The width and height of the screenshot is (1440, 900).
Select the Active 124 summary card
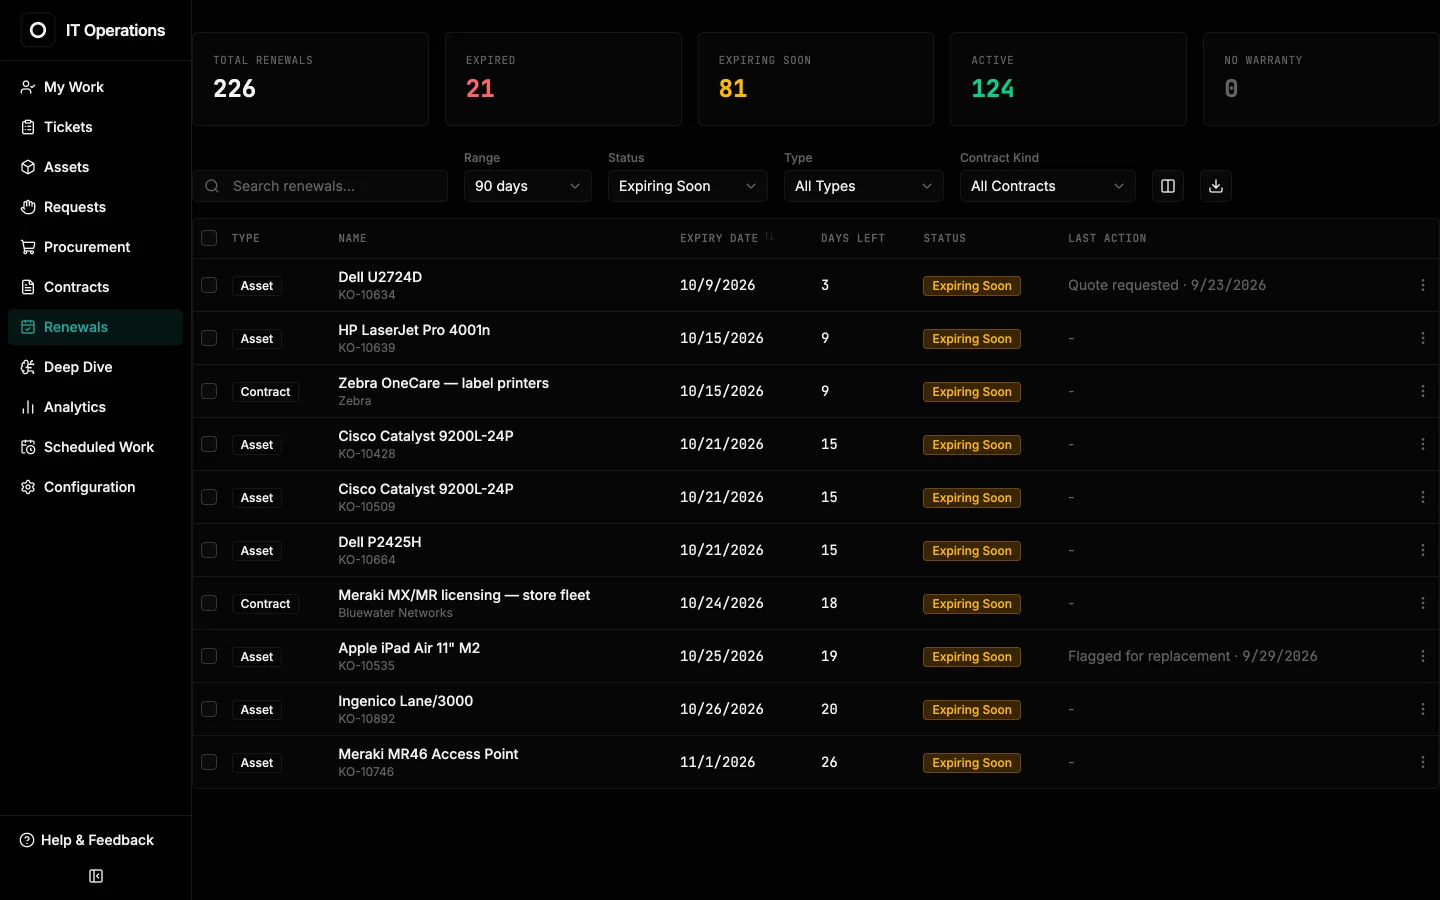click(x=1068, y=79)
